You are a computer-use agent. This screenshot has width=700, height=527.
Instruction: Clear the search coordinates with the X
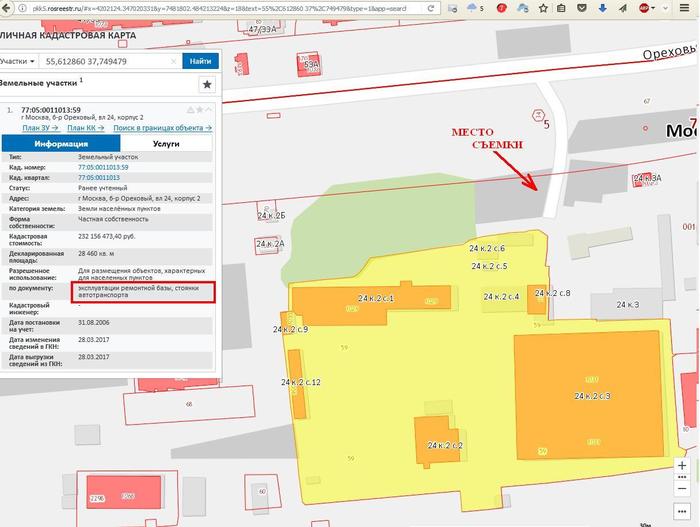tap(173, 62)
